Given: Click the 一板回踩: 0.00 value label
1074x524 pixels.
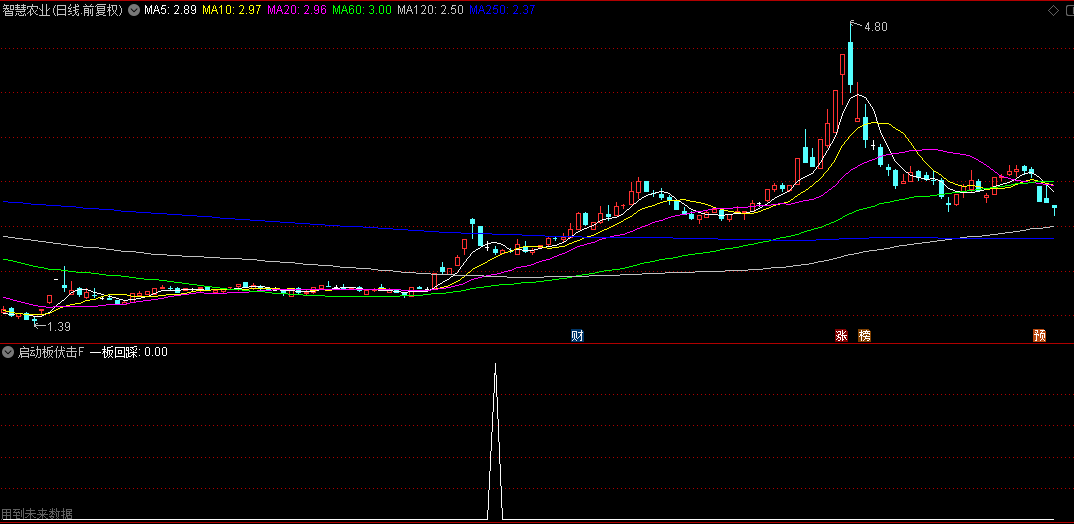Looking at the screenshot, I should (129, 352).
